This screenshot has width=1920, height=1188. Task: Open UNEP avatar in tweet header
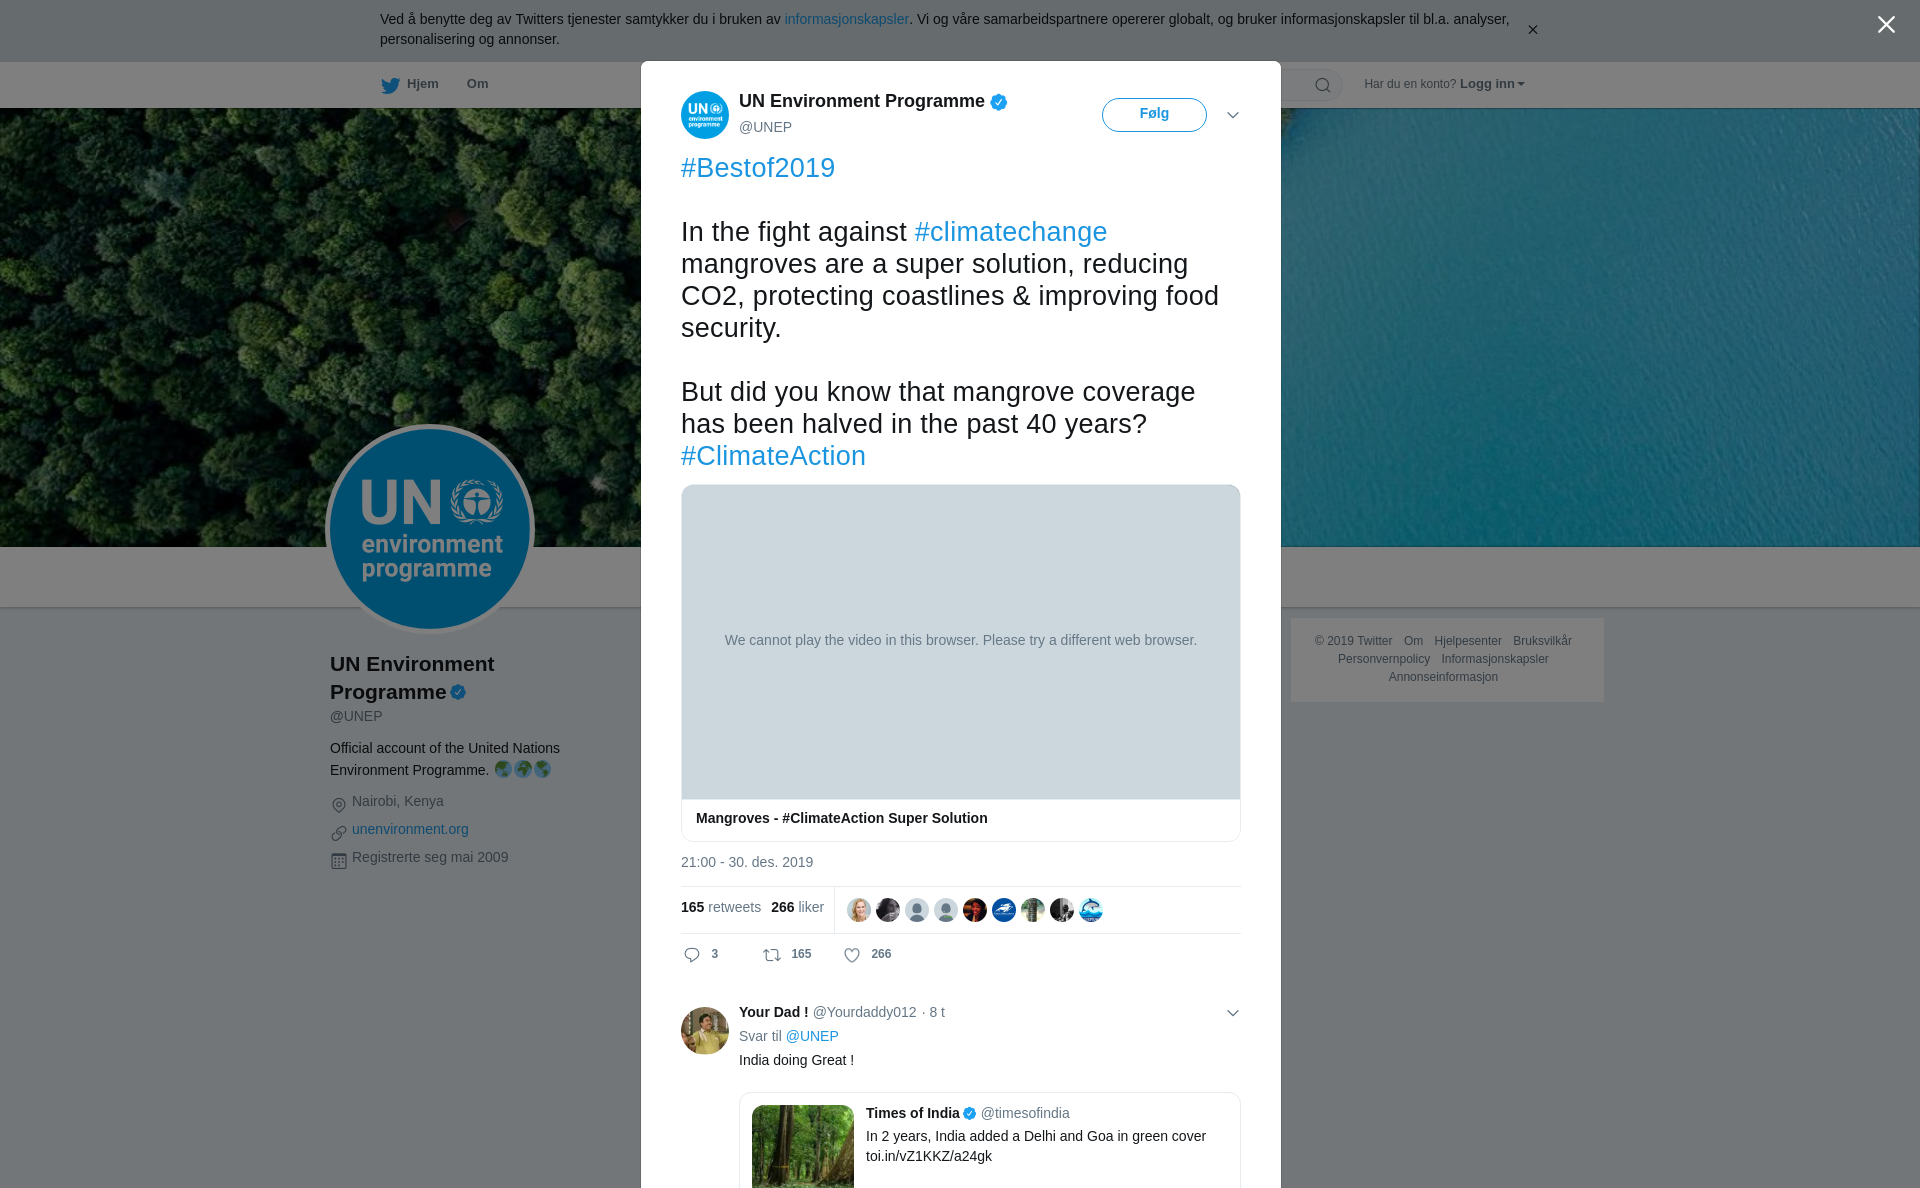[705, 114]
